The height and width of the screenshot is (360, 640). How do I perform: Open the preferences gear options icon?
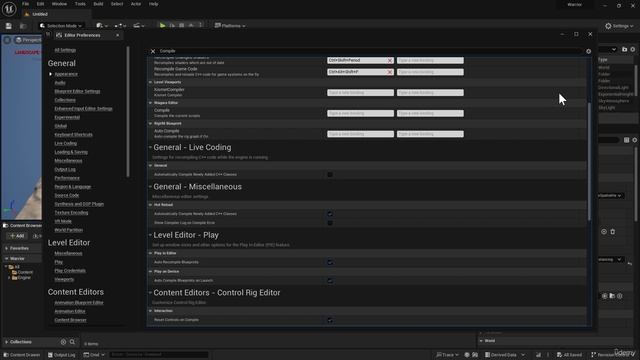tap(588, 51)
